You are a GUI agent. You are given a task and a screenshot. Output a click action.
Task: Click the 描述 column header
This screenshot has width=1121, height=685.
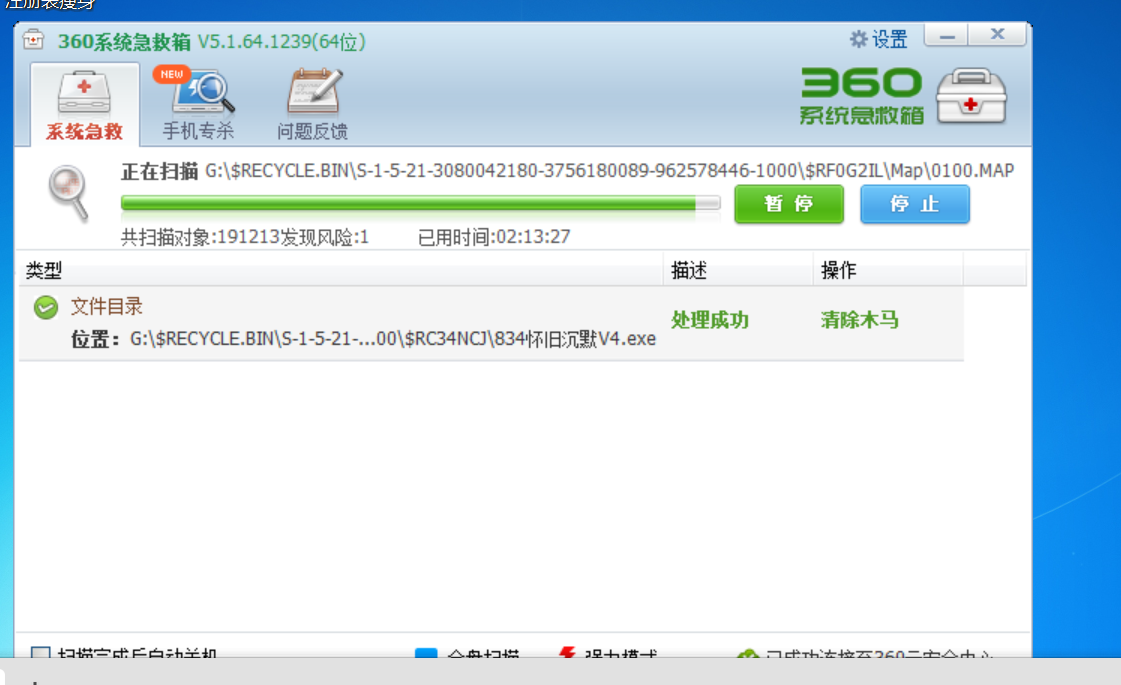point(689,270)
